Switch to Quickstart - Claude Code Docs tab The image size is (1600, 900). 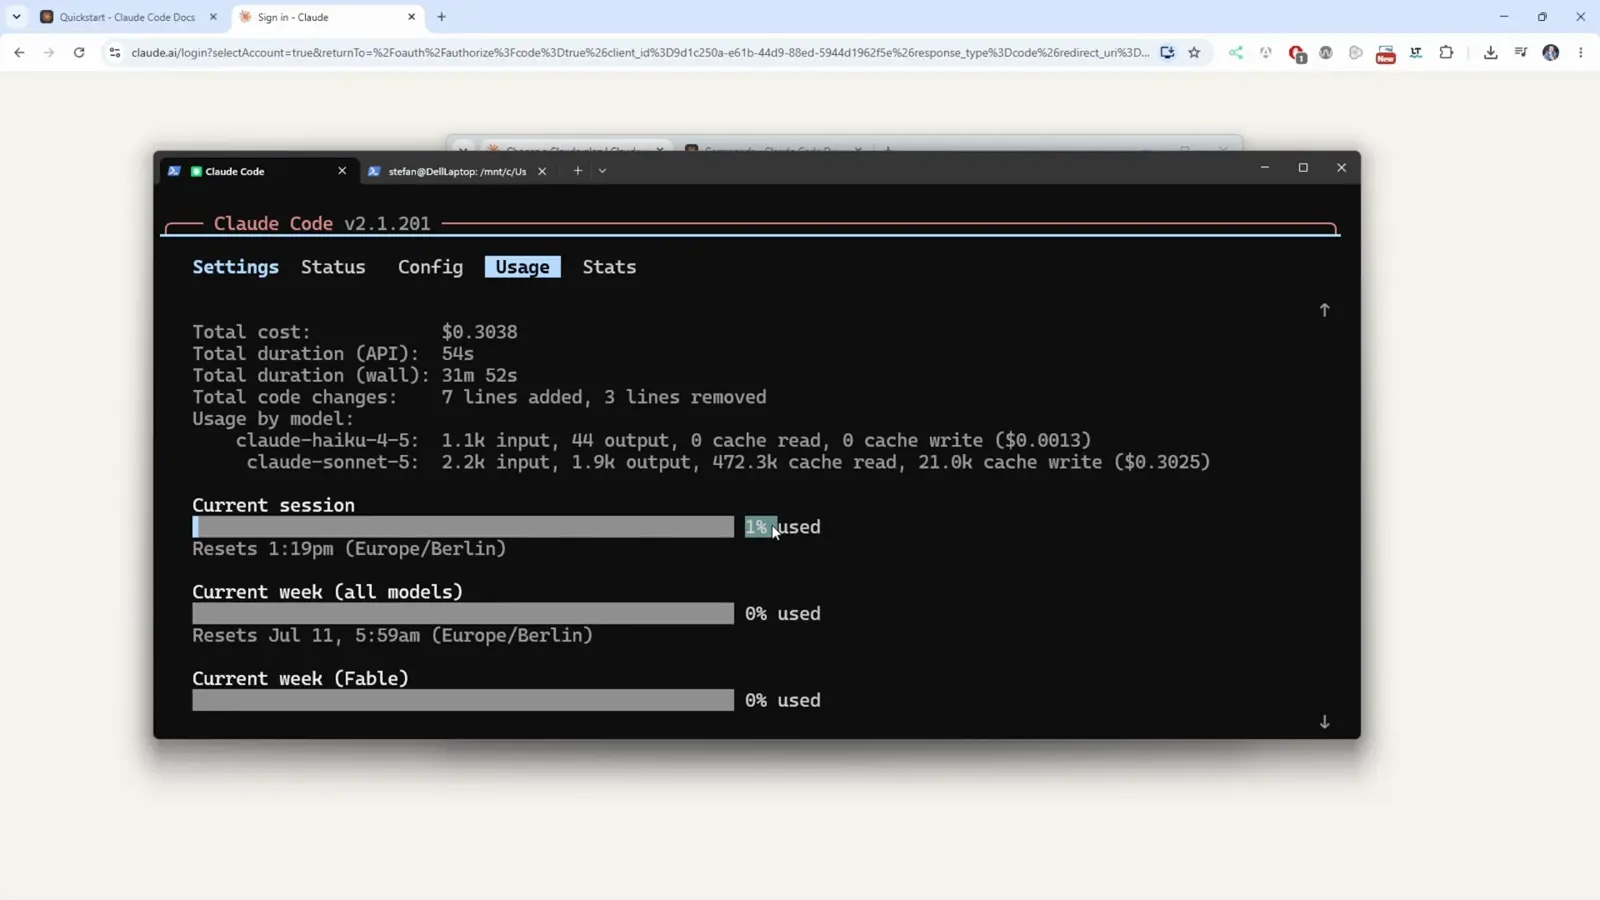pos(128,17)
